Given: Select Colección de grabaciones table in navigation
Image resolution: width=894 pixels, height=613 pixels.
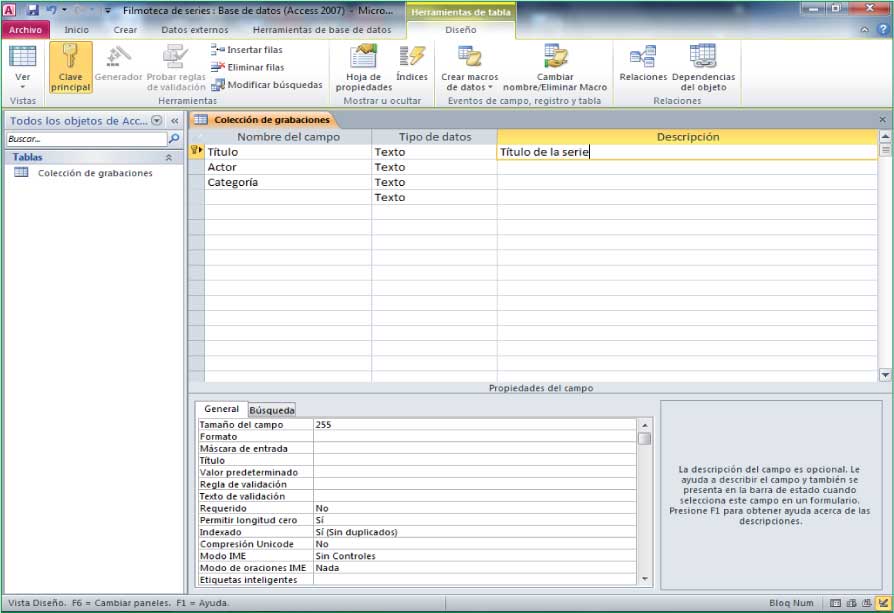Looking at the screenshot, I should click(94, 173).
